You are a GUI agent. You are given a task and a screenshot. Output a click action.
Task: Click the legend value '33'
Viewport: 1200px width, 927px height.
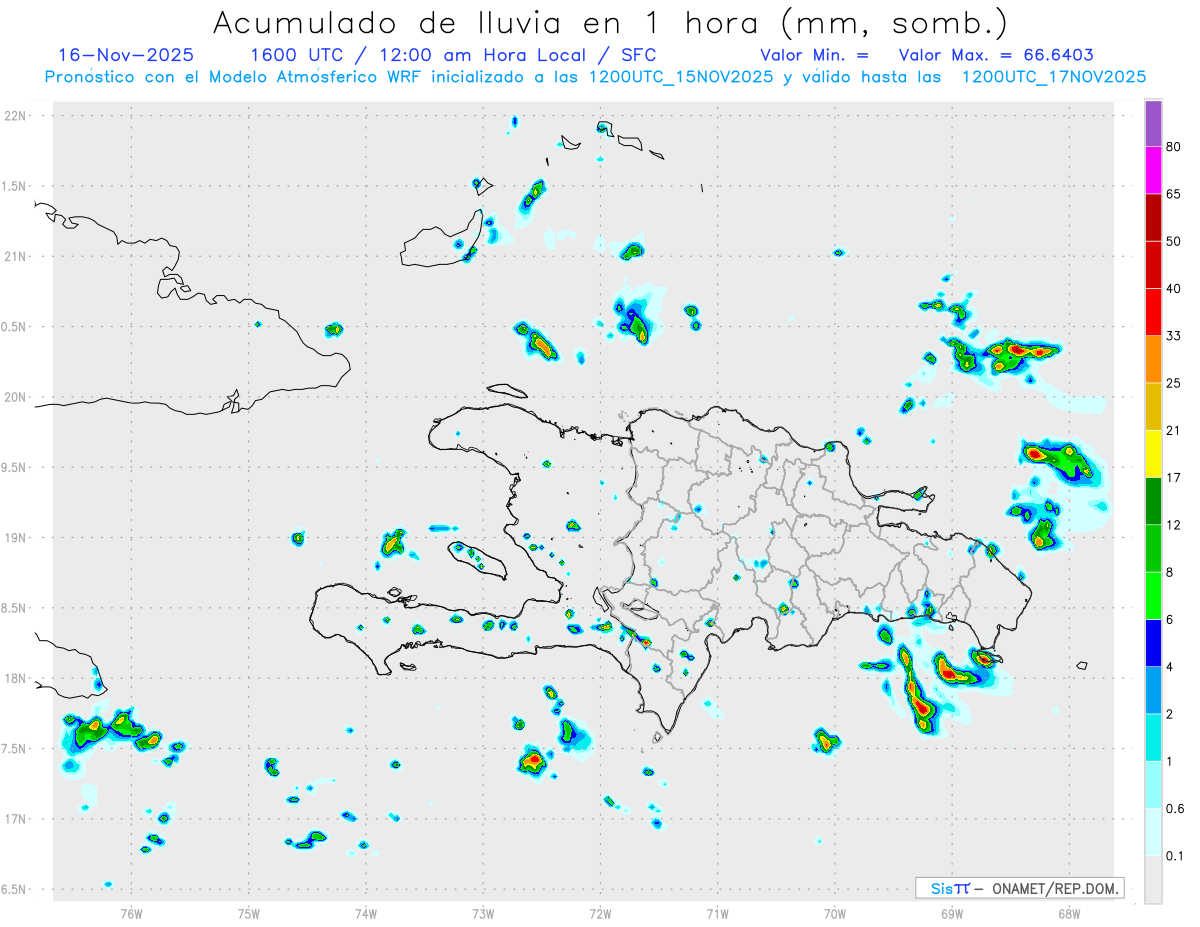pos(1174,336)
